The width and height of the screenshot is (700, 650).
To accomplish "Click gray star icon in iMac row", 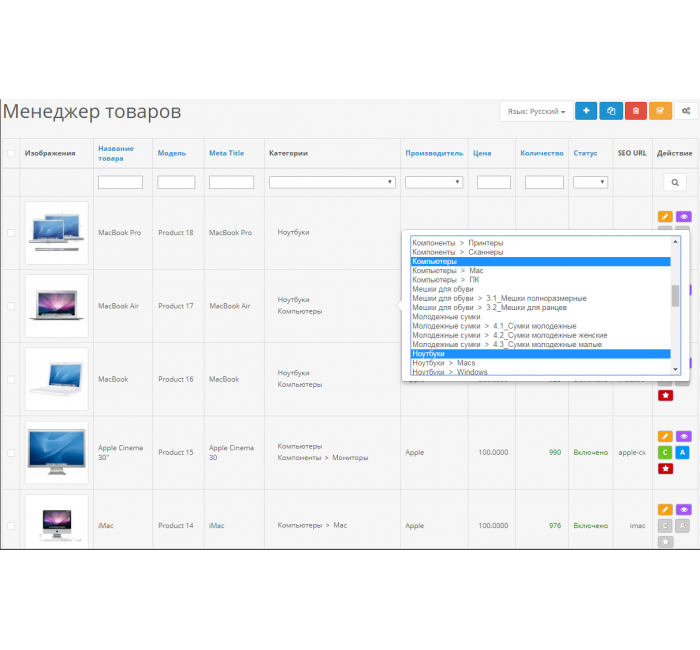I will 665,542.
